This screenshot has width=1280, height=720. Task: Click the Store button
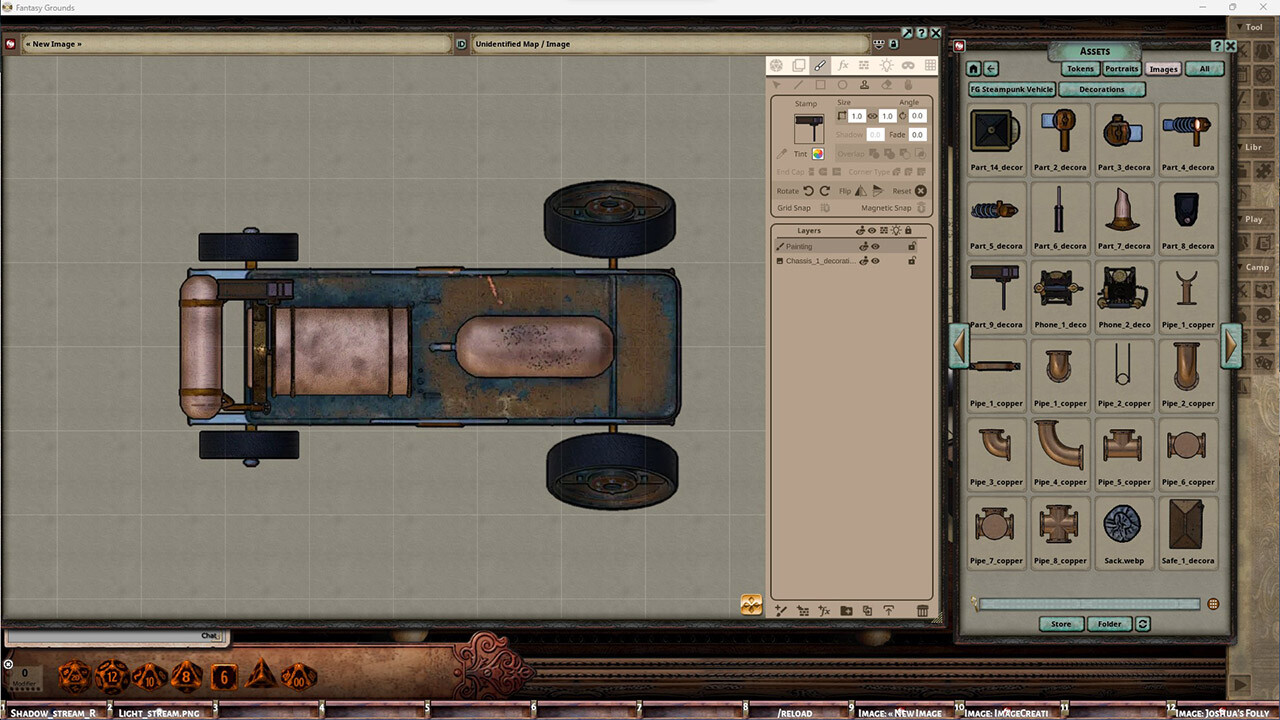(1060, 624)
